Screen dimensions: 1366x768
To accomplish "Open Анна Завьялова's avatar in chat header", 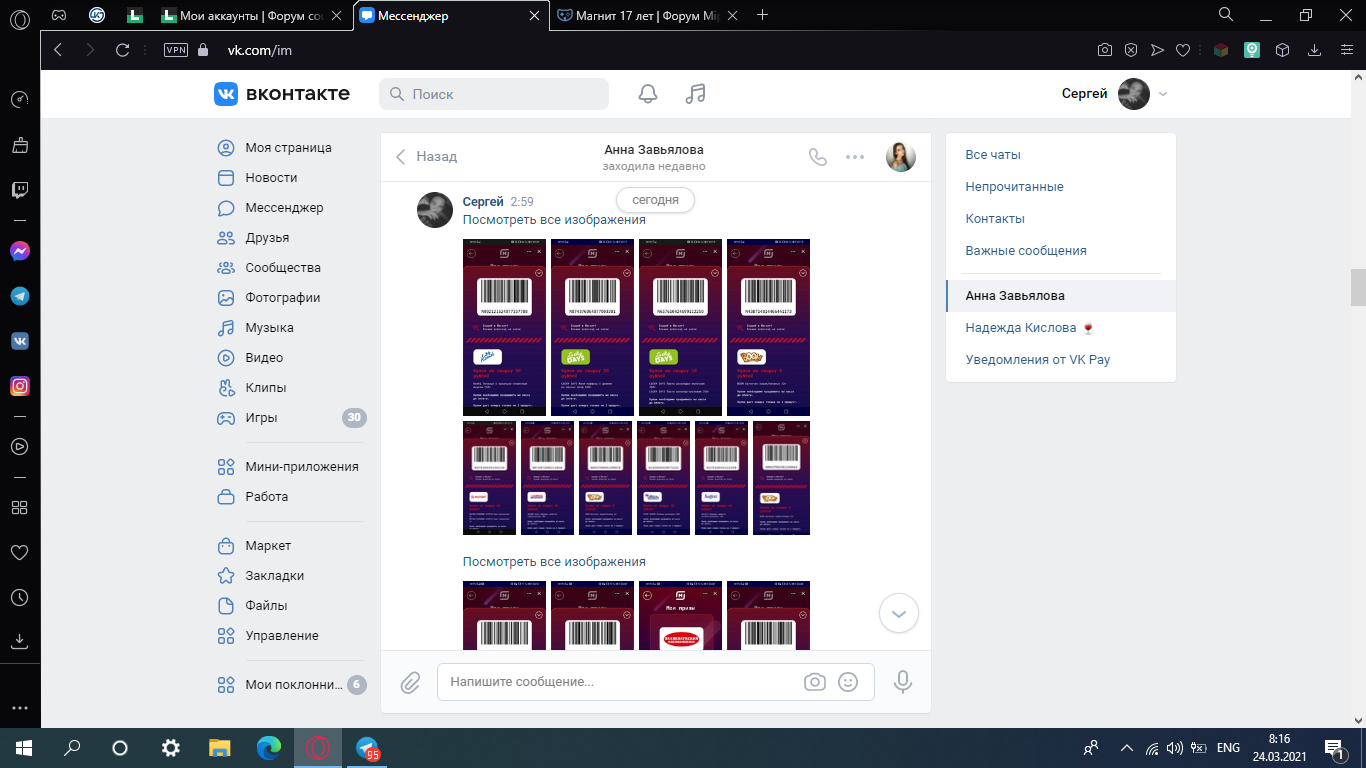I will click(901, 157).
